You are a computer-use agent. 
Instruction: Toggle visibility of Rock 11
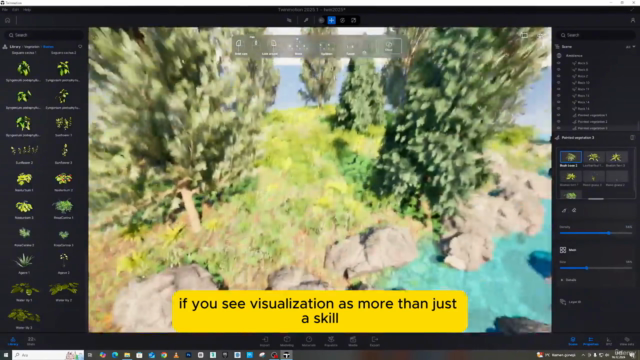click(559, 89)
